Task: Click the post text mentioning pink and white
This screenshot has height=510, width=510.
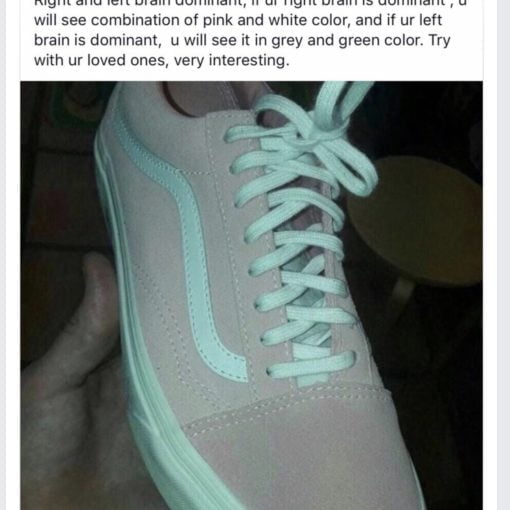Action: click(x=238, y=20)
